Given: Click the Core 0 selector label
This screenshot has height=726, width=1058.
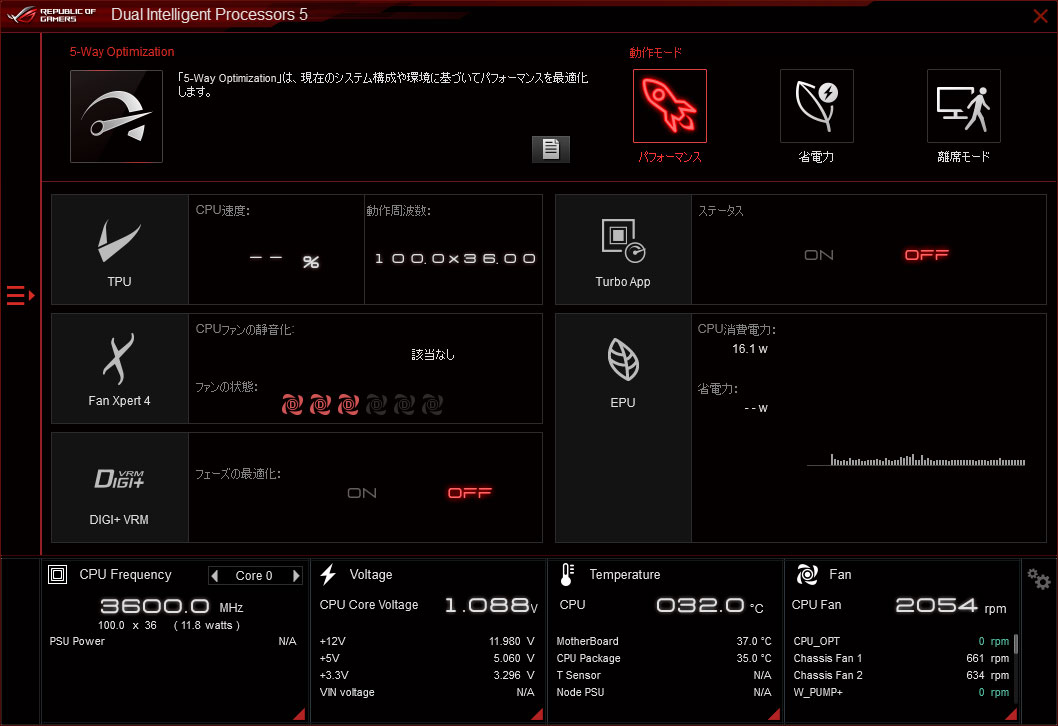Looking at the screenshot, I should pyautogui.click(x=254, y=576).
